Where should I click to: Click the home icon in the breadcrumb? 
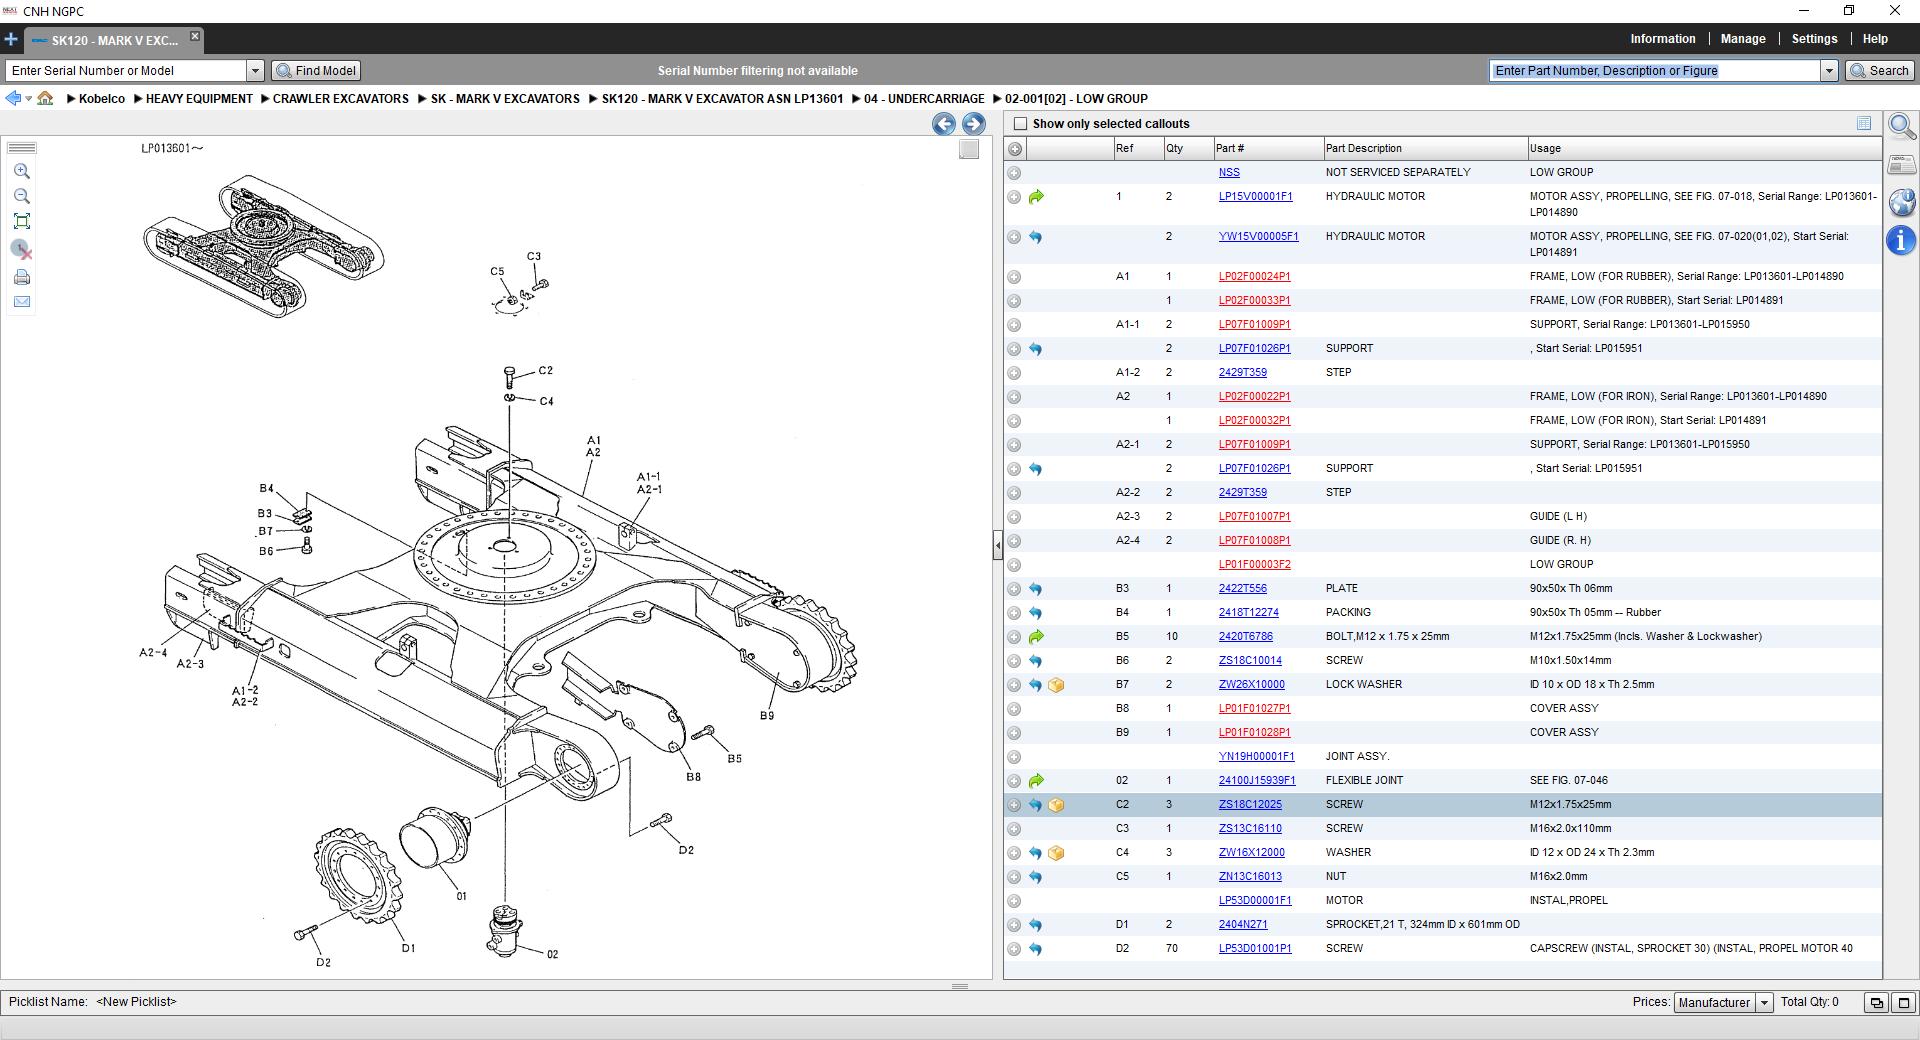(x=45, y=98)
